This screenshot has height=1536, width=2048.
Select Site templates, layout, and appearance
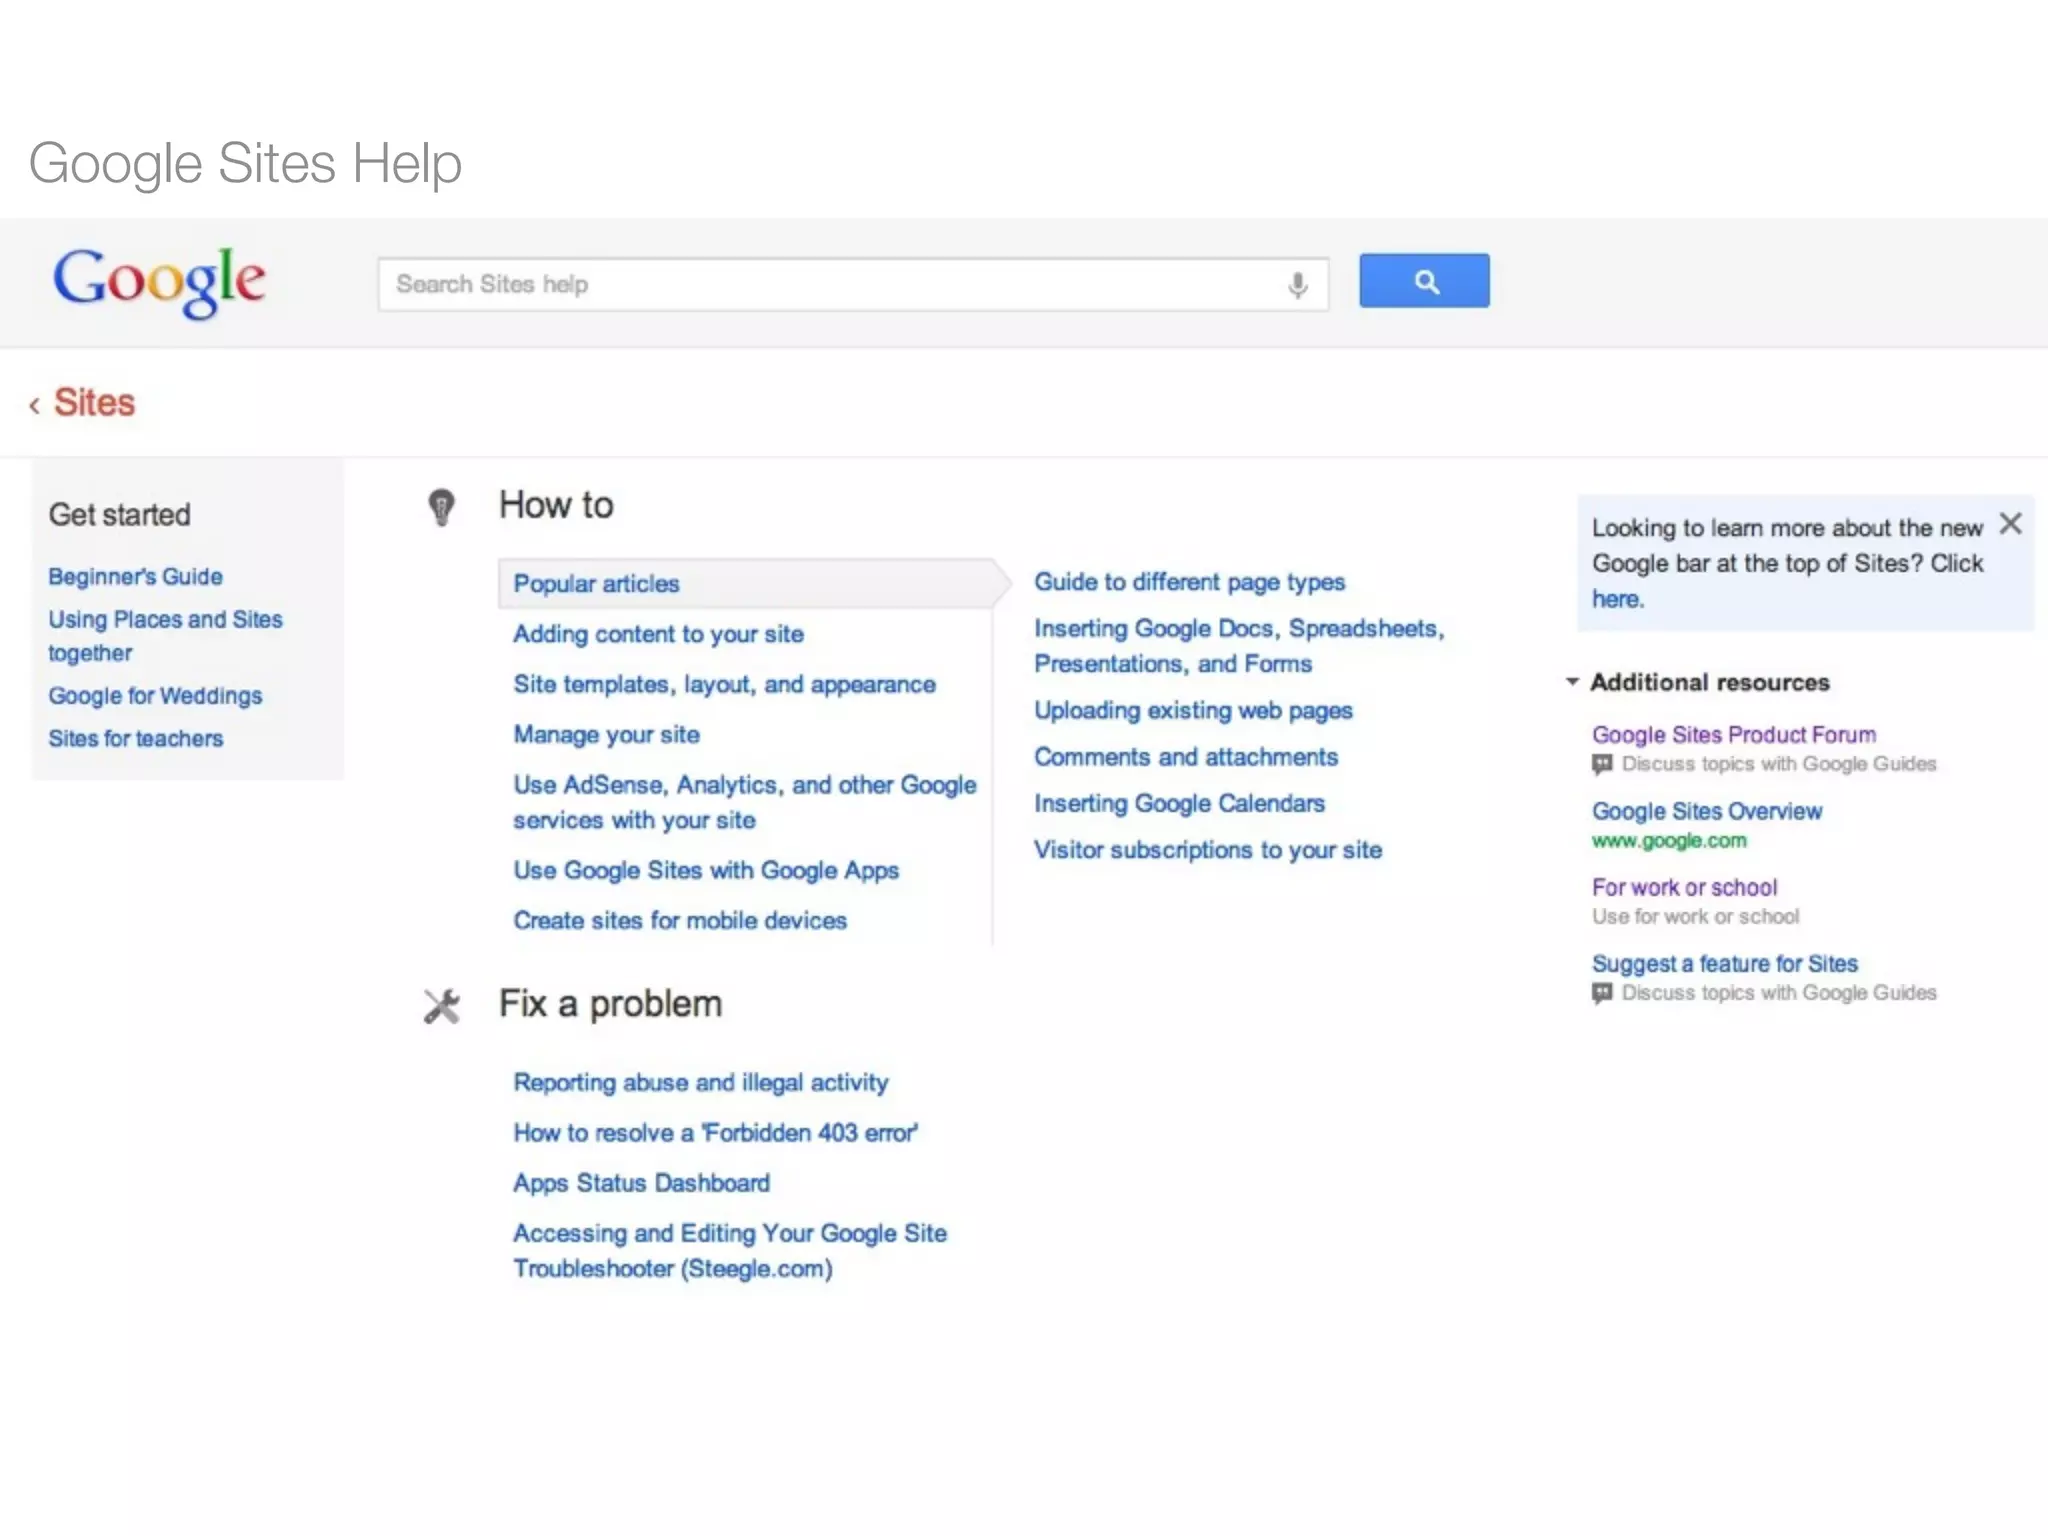click(x=725, y=685)
